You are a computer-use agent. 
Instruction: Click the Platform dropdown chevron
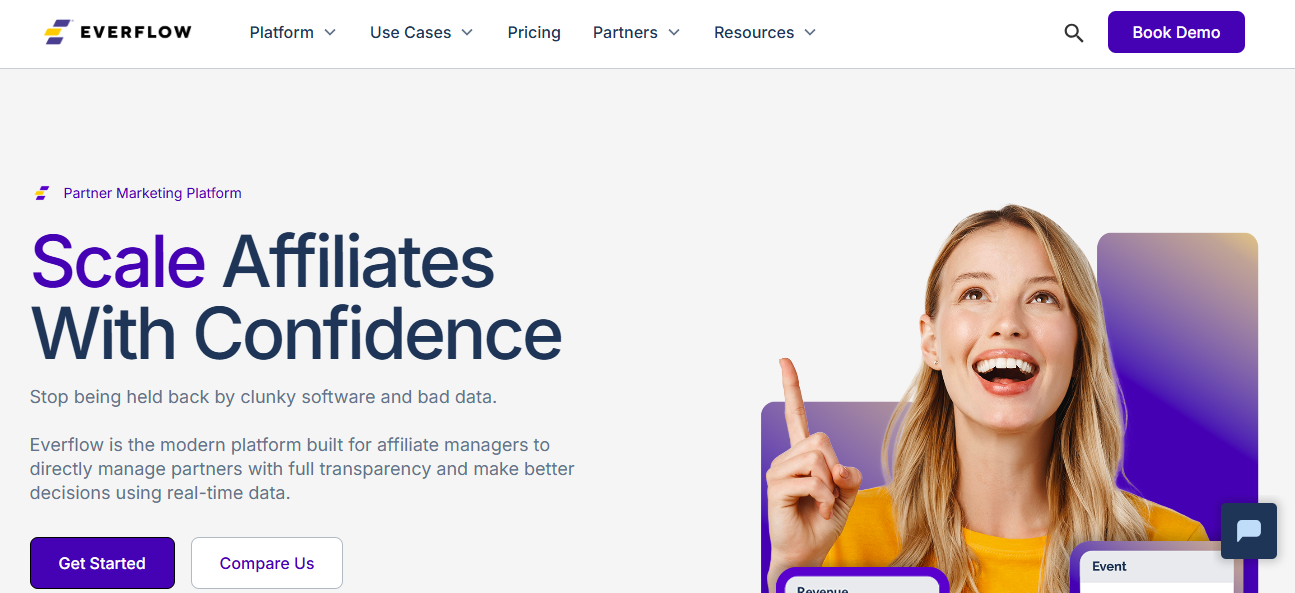[331, 32]
